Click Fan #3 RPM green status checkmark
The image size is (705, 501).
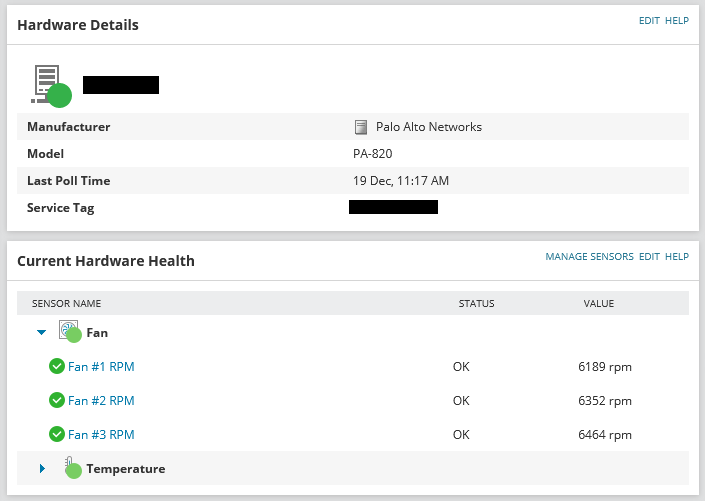[x=57, y=435]
